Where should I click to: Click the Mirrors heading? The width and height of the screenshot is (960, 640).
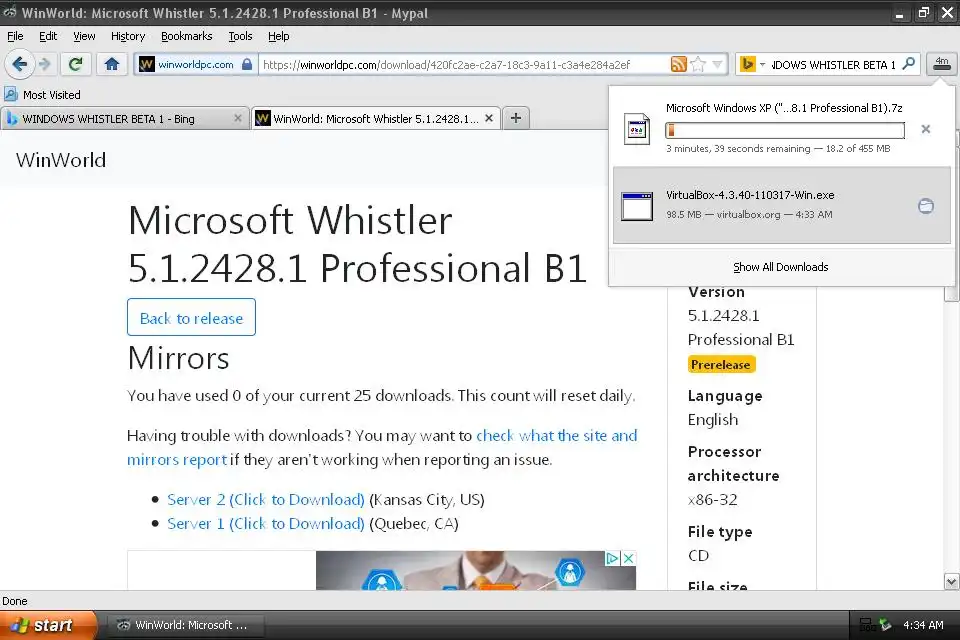[x=178, y=358]
